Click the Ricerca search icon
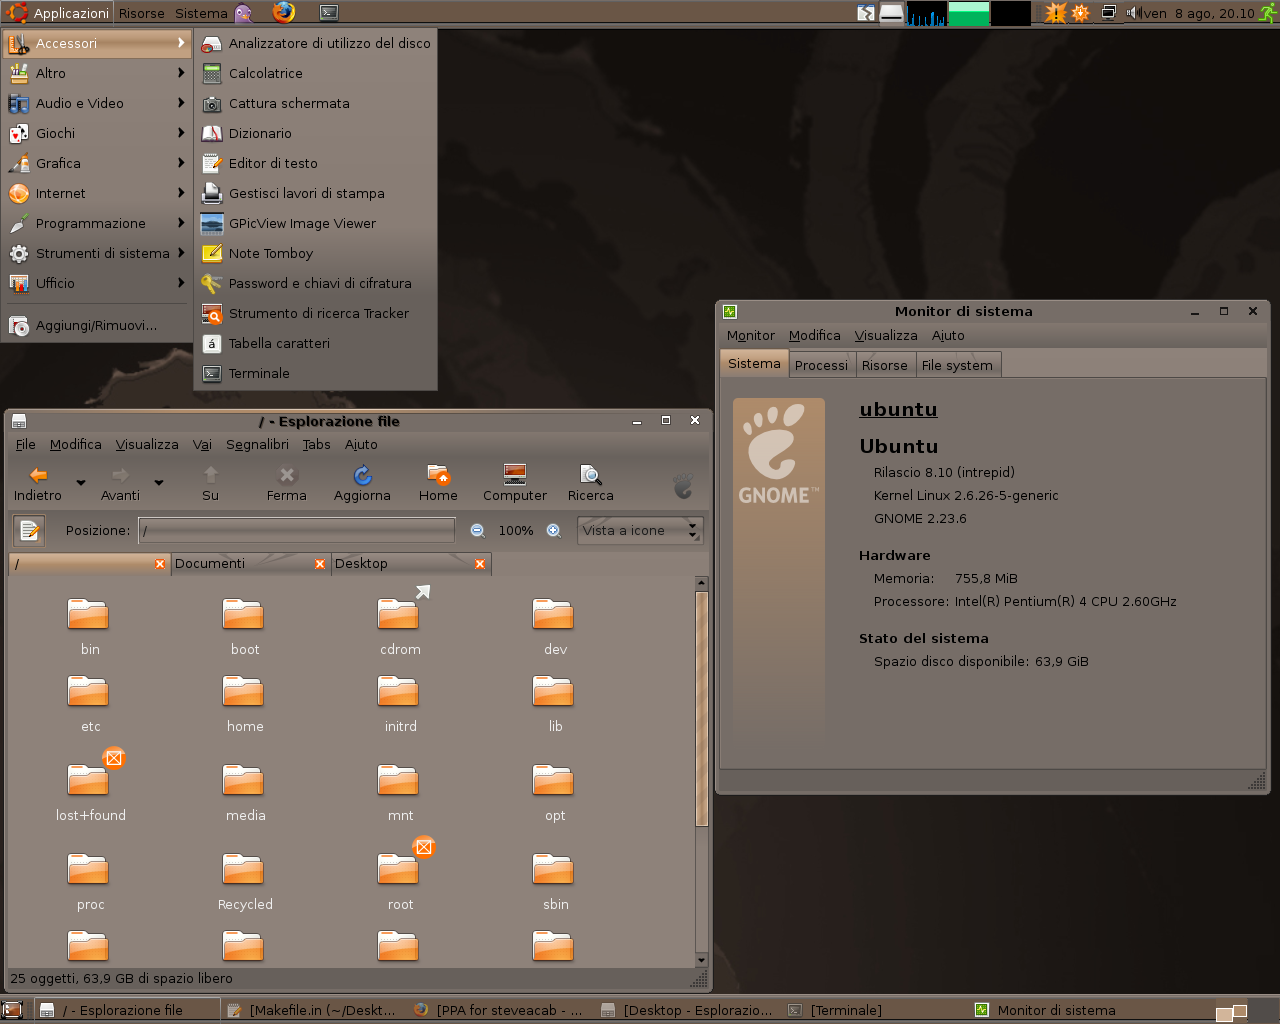 click(x=590, y=482)
